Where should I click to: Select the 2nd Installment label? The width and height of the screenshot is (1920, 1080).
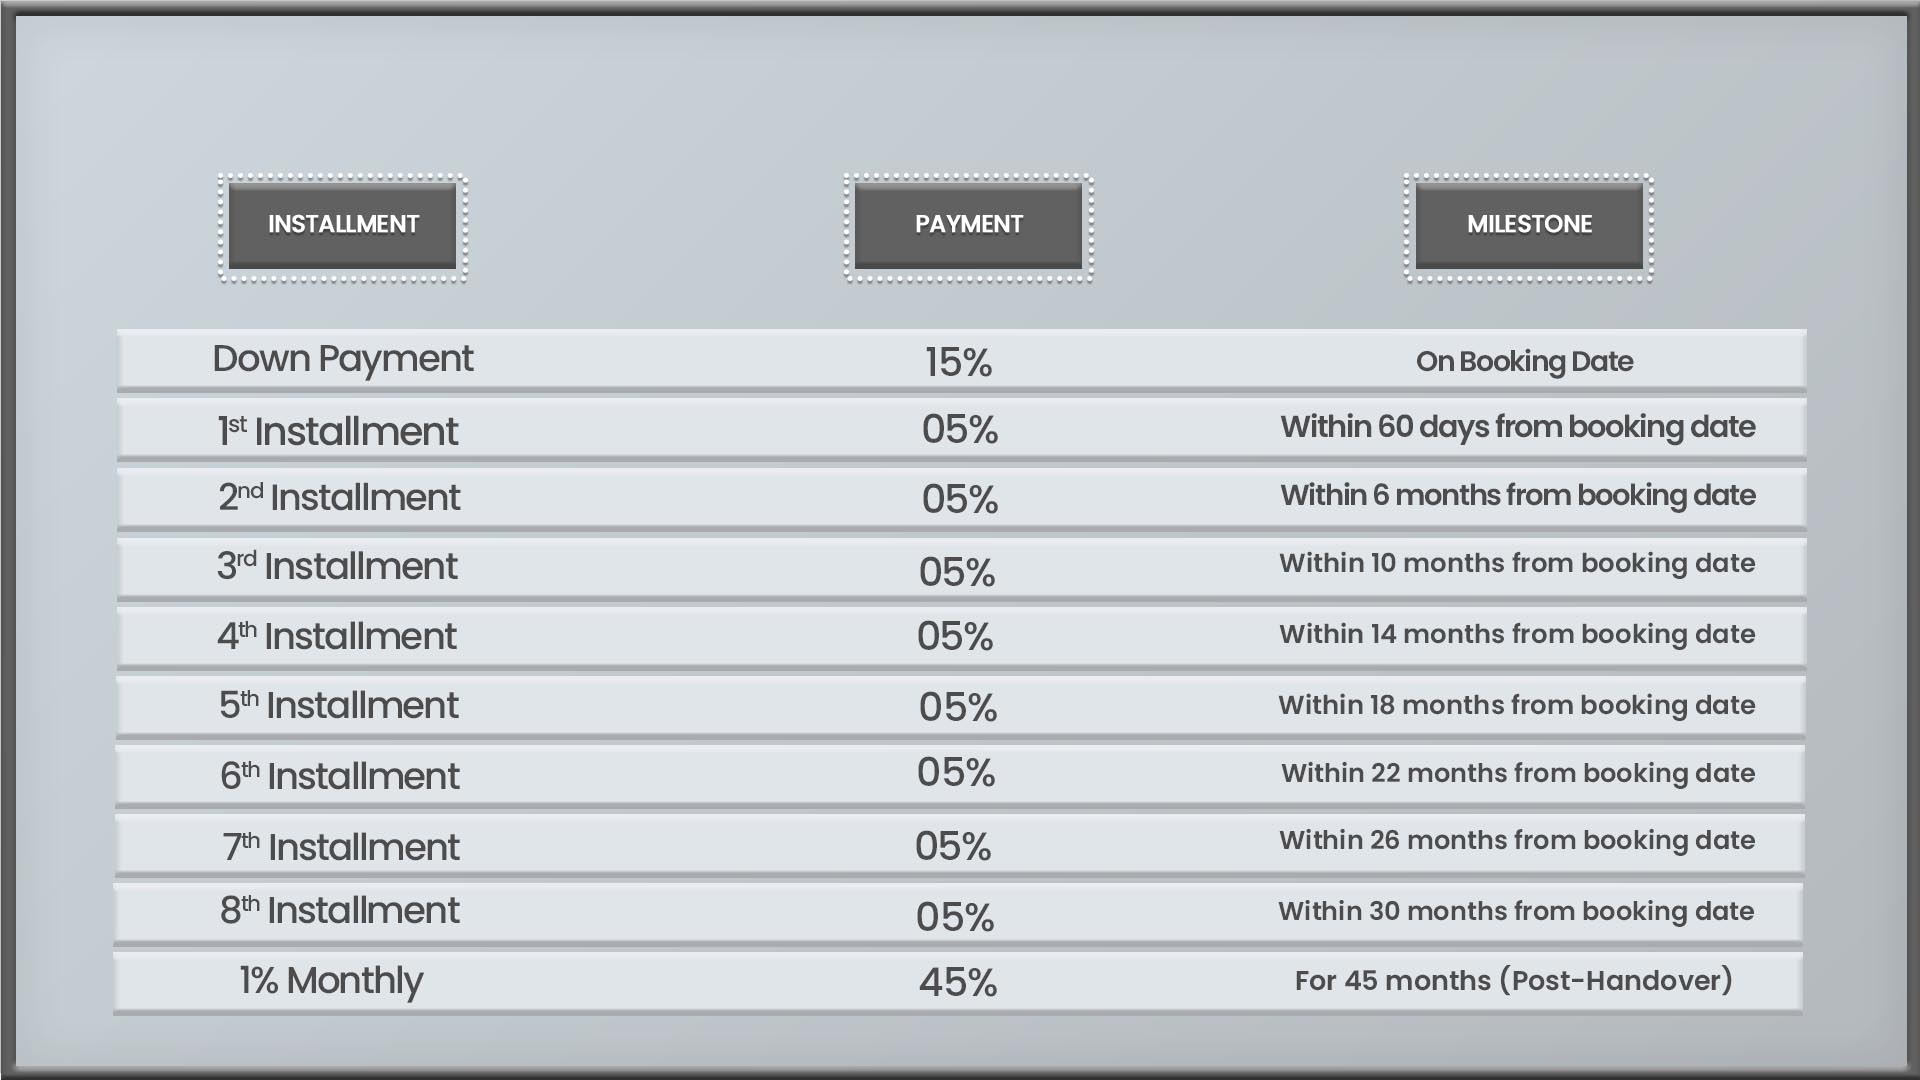coord(339,497)
